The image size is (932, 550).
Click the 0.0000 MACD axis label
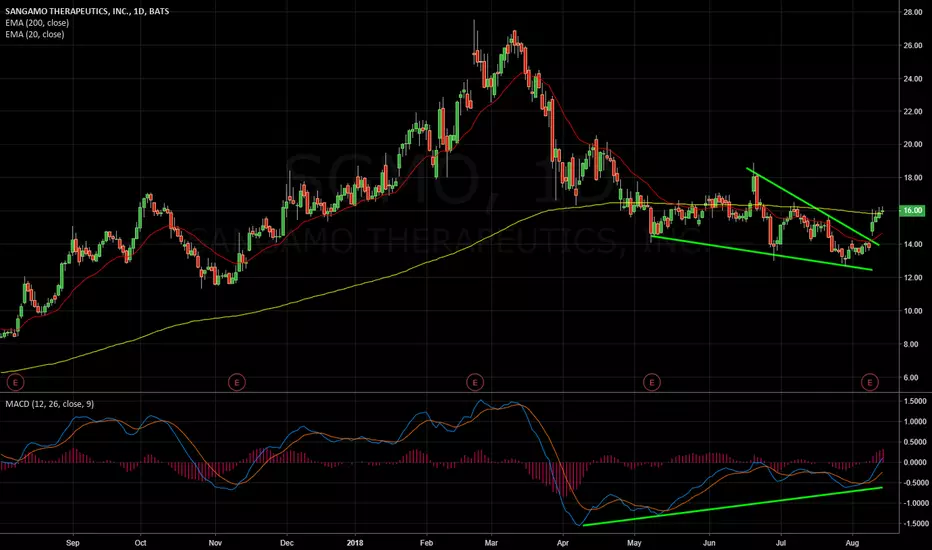(x=914, y=462)
